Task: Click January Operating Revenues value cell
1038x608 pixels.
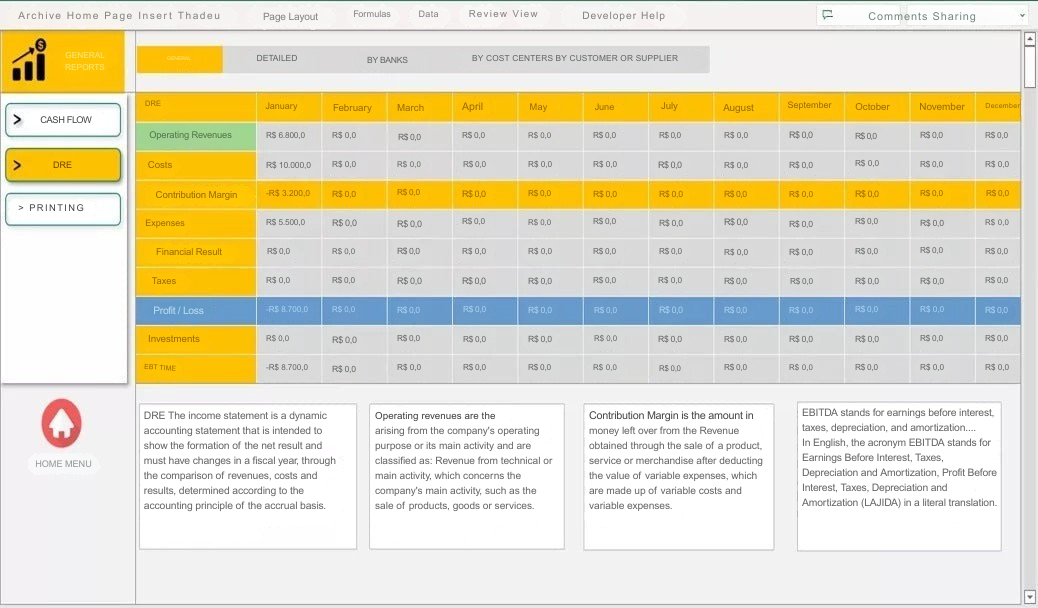Action: (288, 135)
